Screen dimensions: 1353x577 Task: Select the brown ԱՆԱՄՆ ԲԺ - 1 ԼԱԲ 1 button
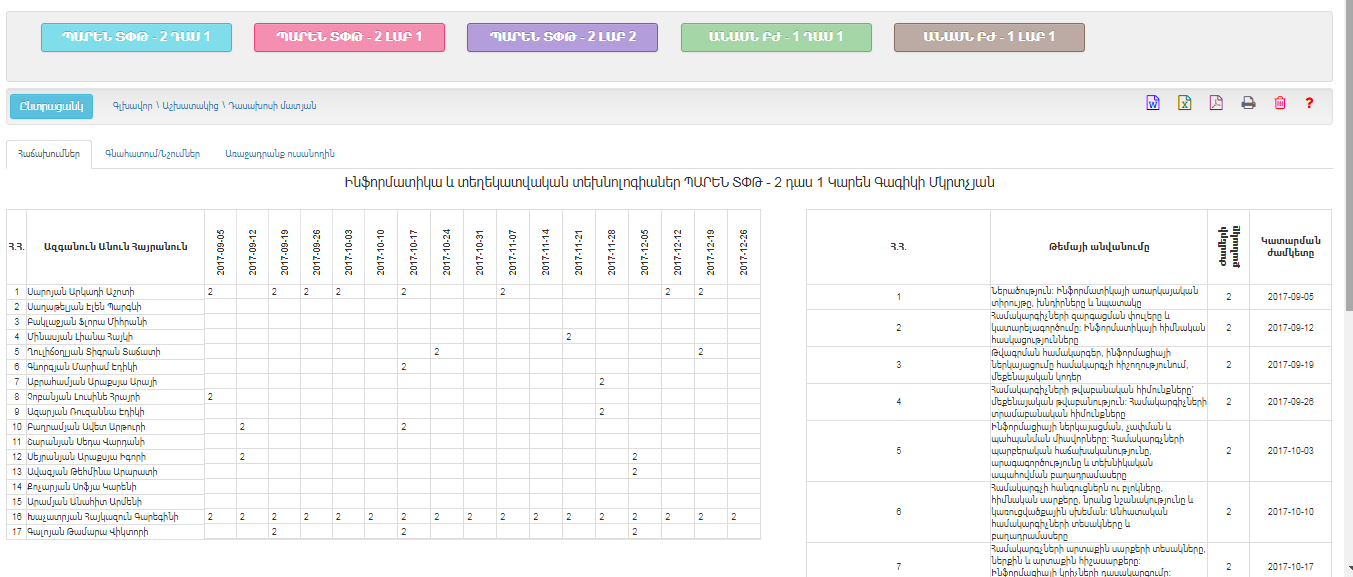coord(989,37)
